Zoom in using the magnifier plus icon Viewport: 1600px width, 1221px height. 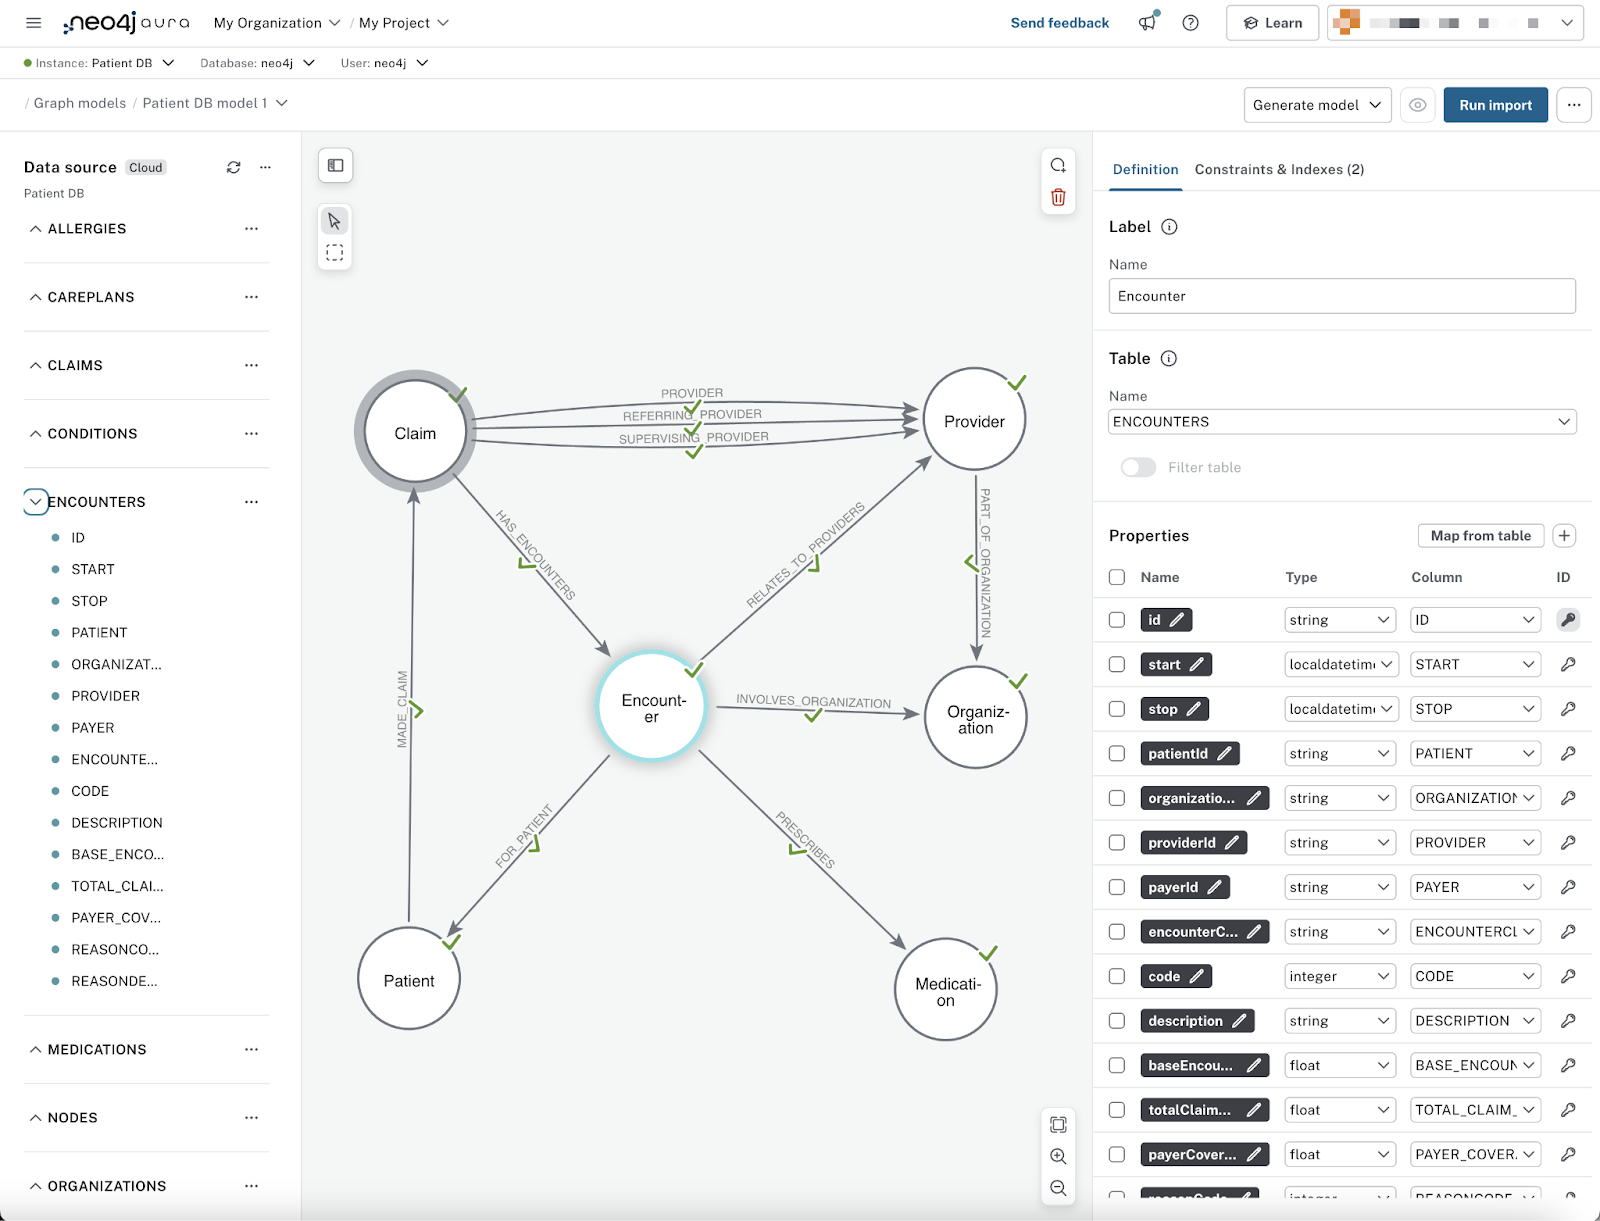click(x=1058, y=1157)
